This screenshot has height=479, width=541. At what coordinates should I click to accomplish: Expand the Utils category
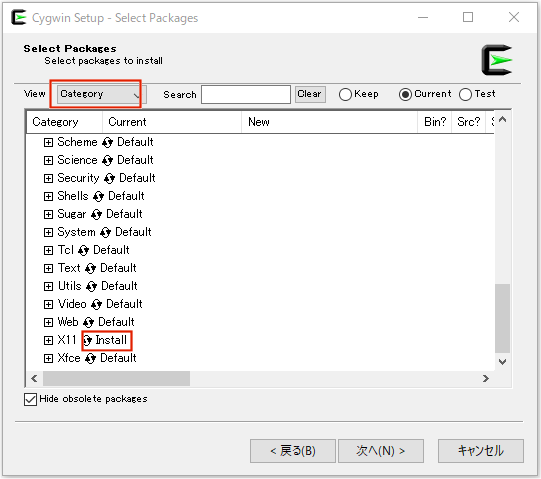[x=48, y=286]
